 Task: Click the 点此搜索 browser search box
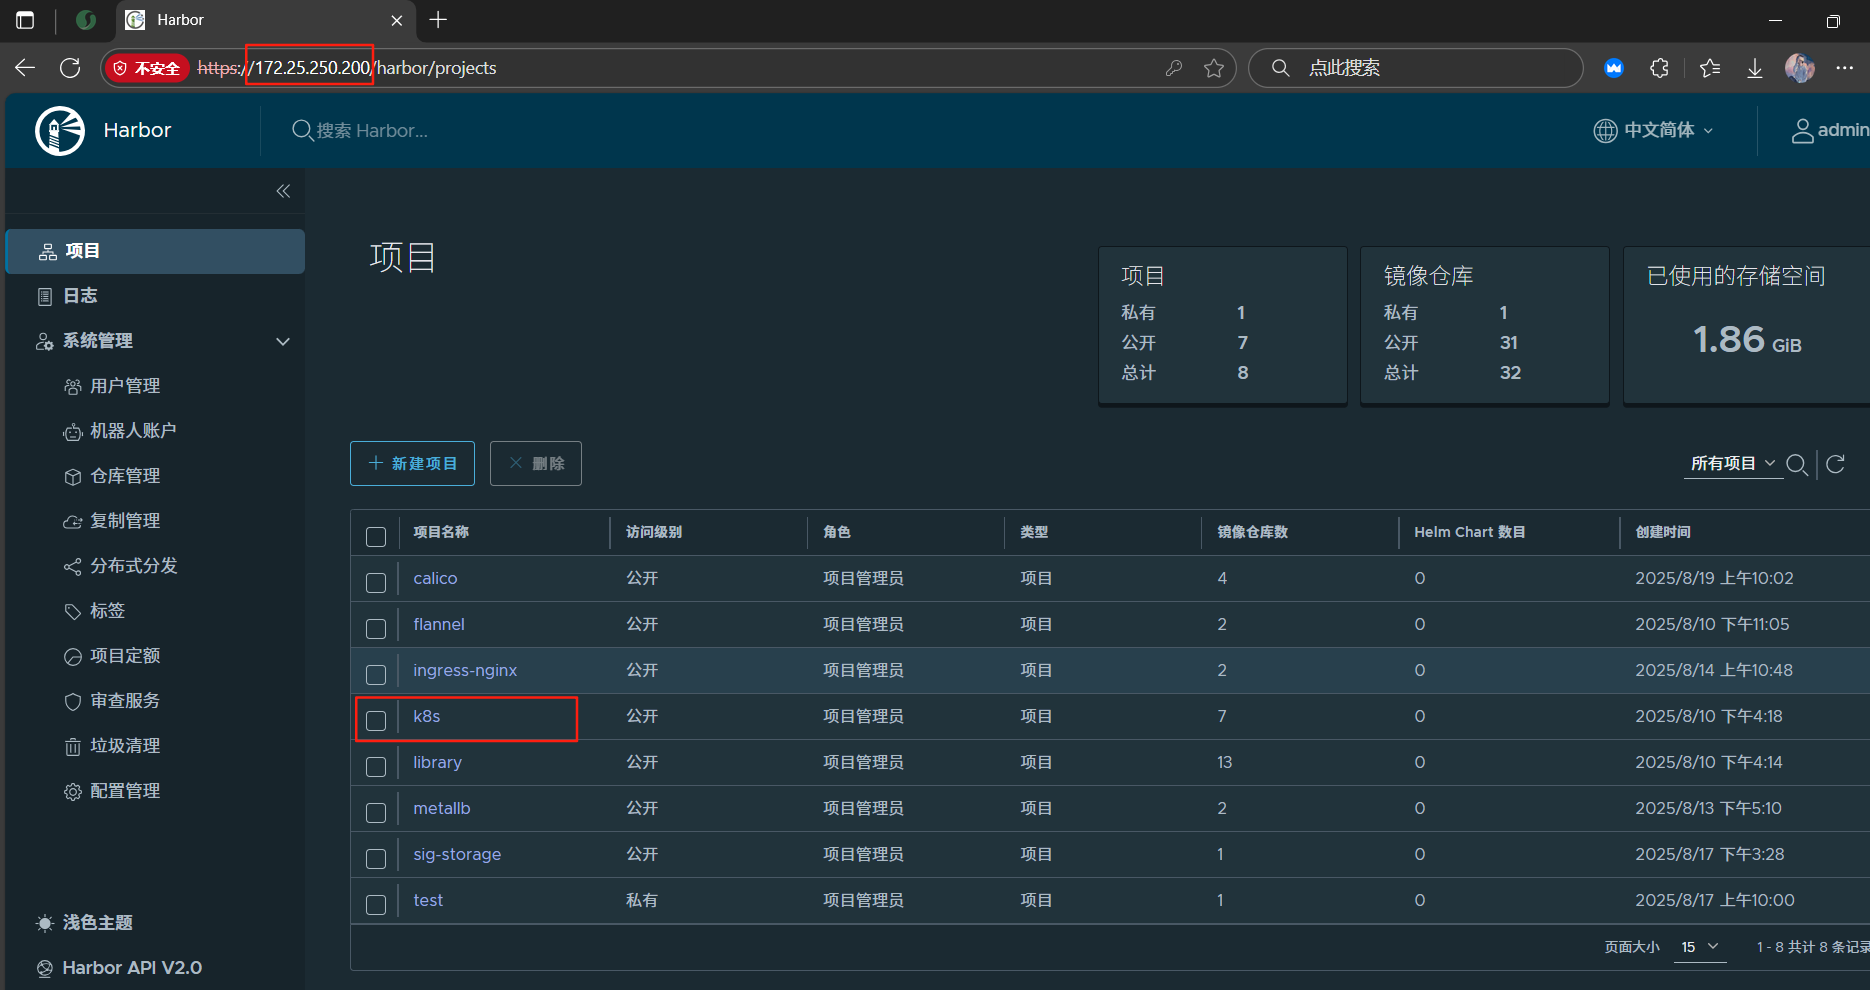tap(1415, 68)
